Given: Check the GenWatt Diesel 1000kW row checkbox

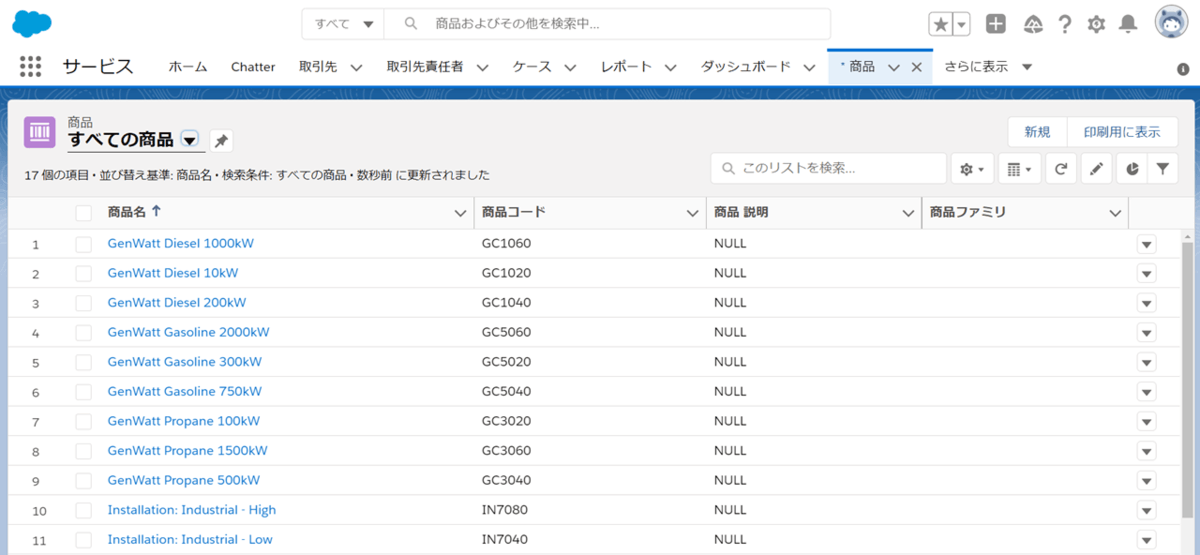Looking at the screenshot, I should pyautogui.click(x=84, y=244).
